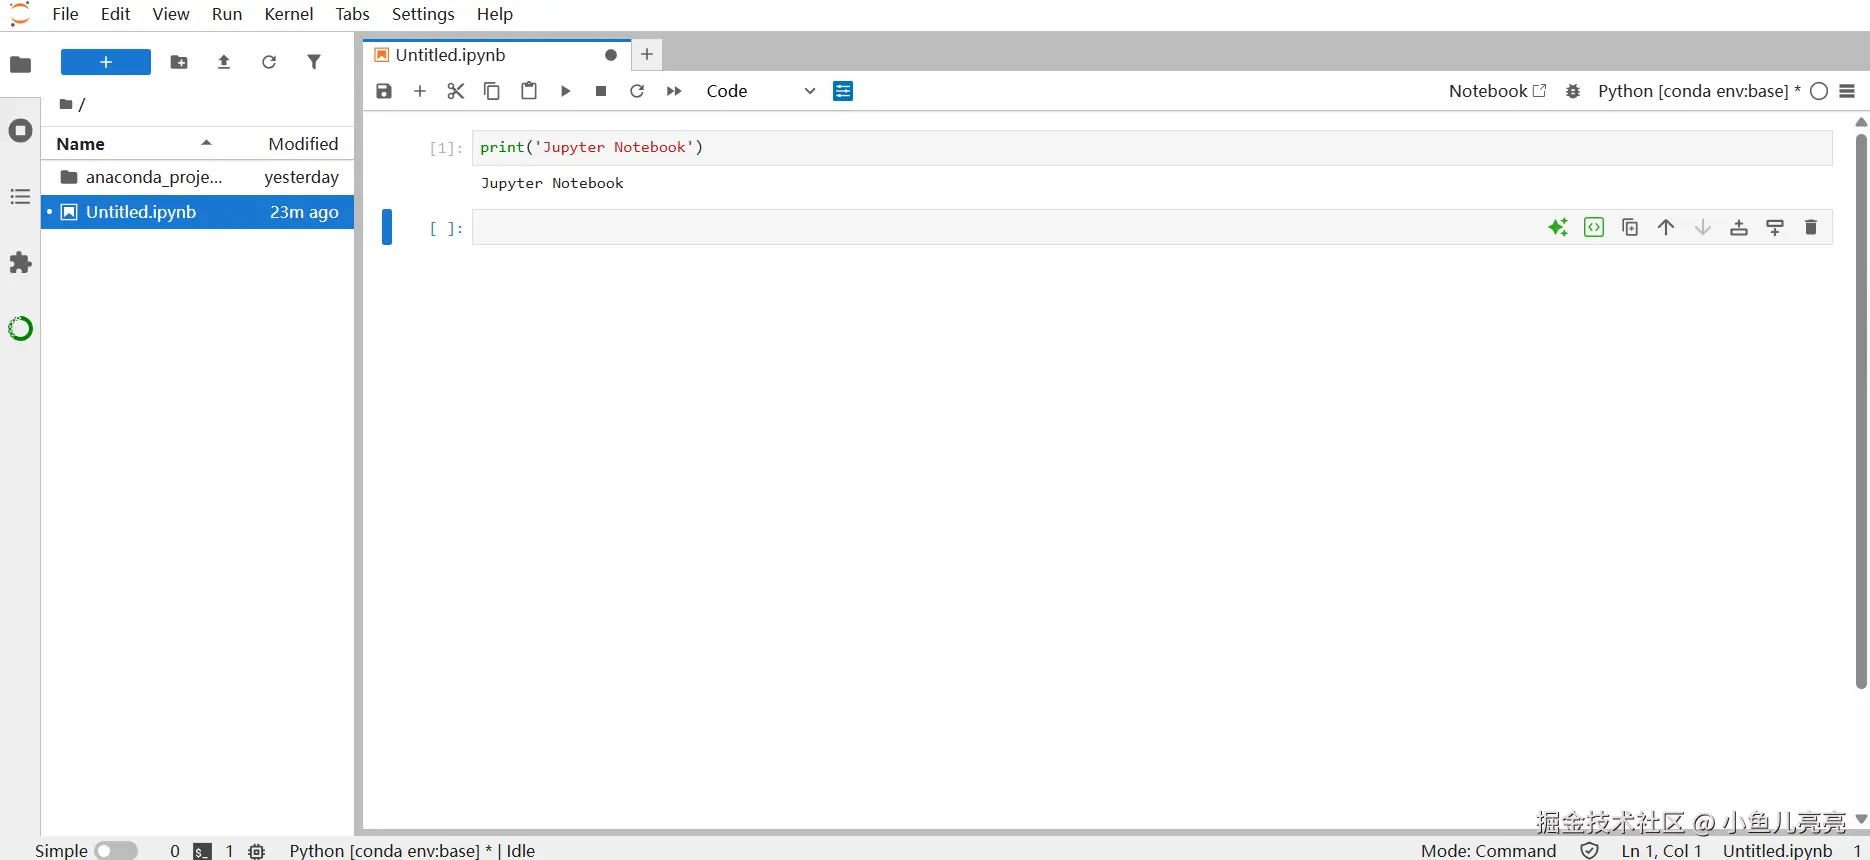The height and width of the screenshot is (860, 1870).
Task: Close the Untitled.ipynb tab via unsaved dot
Action: [x=611, y=55]
